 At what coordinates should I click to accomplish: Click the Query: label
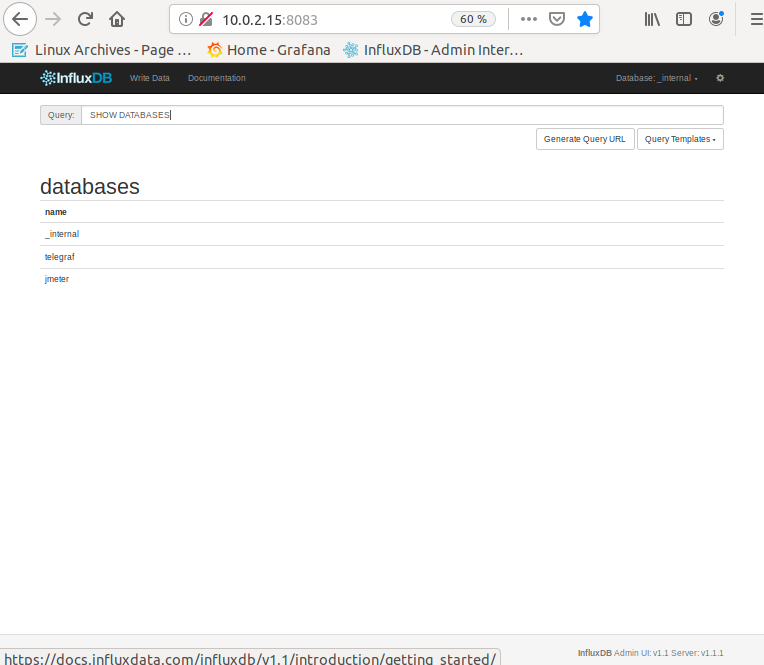tap(61, 115)
